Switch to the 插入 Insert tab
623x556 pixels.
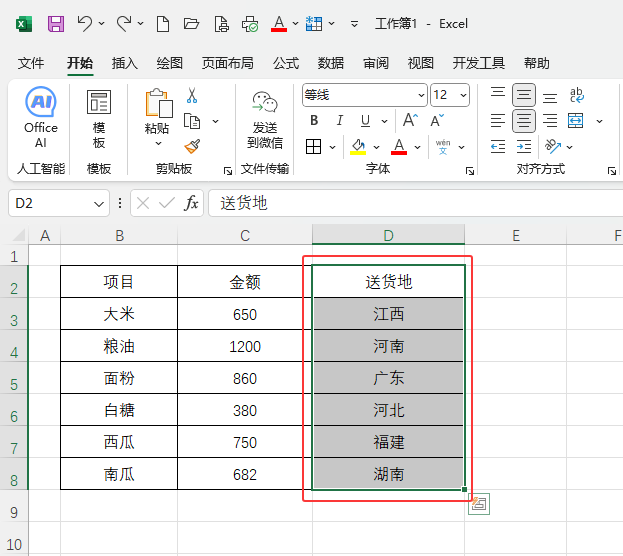point(124,63)
